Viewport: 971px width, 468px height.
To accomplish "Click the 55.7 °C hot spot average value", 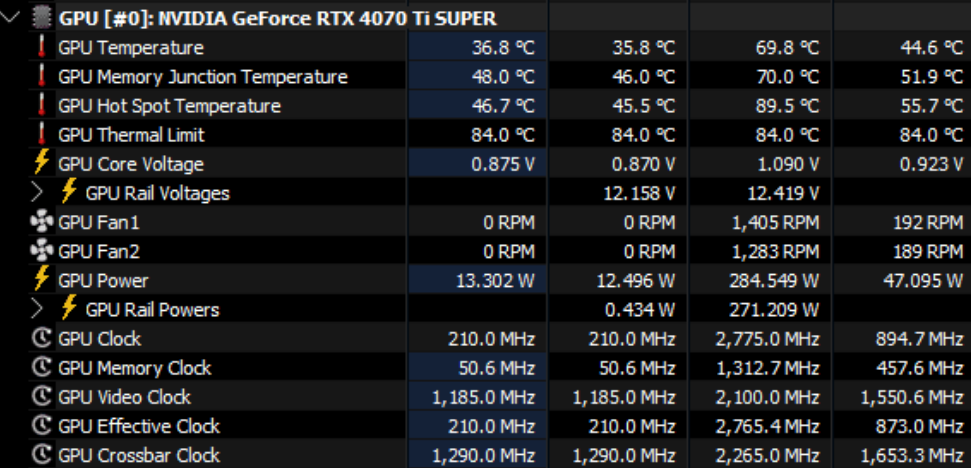I will pos(931,106).
